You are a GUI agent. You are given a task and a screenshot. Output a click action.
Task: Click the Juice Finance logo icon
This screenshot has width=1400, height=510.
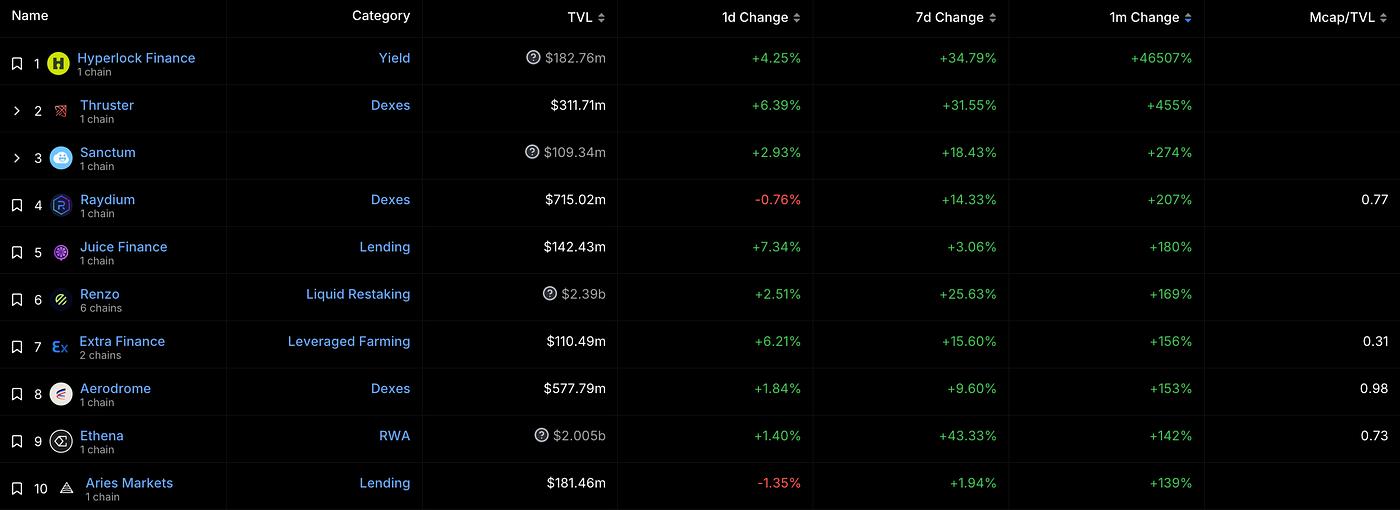[61, 252]
